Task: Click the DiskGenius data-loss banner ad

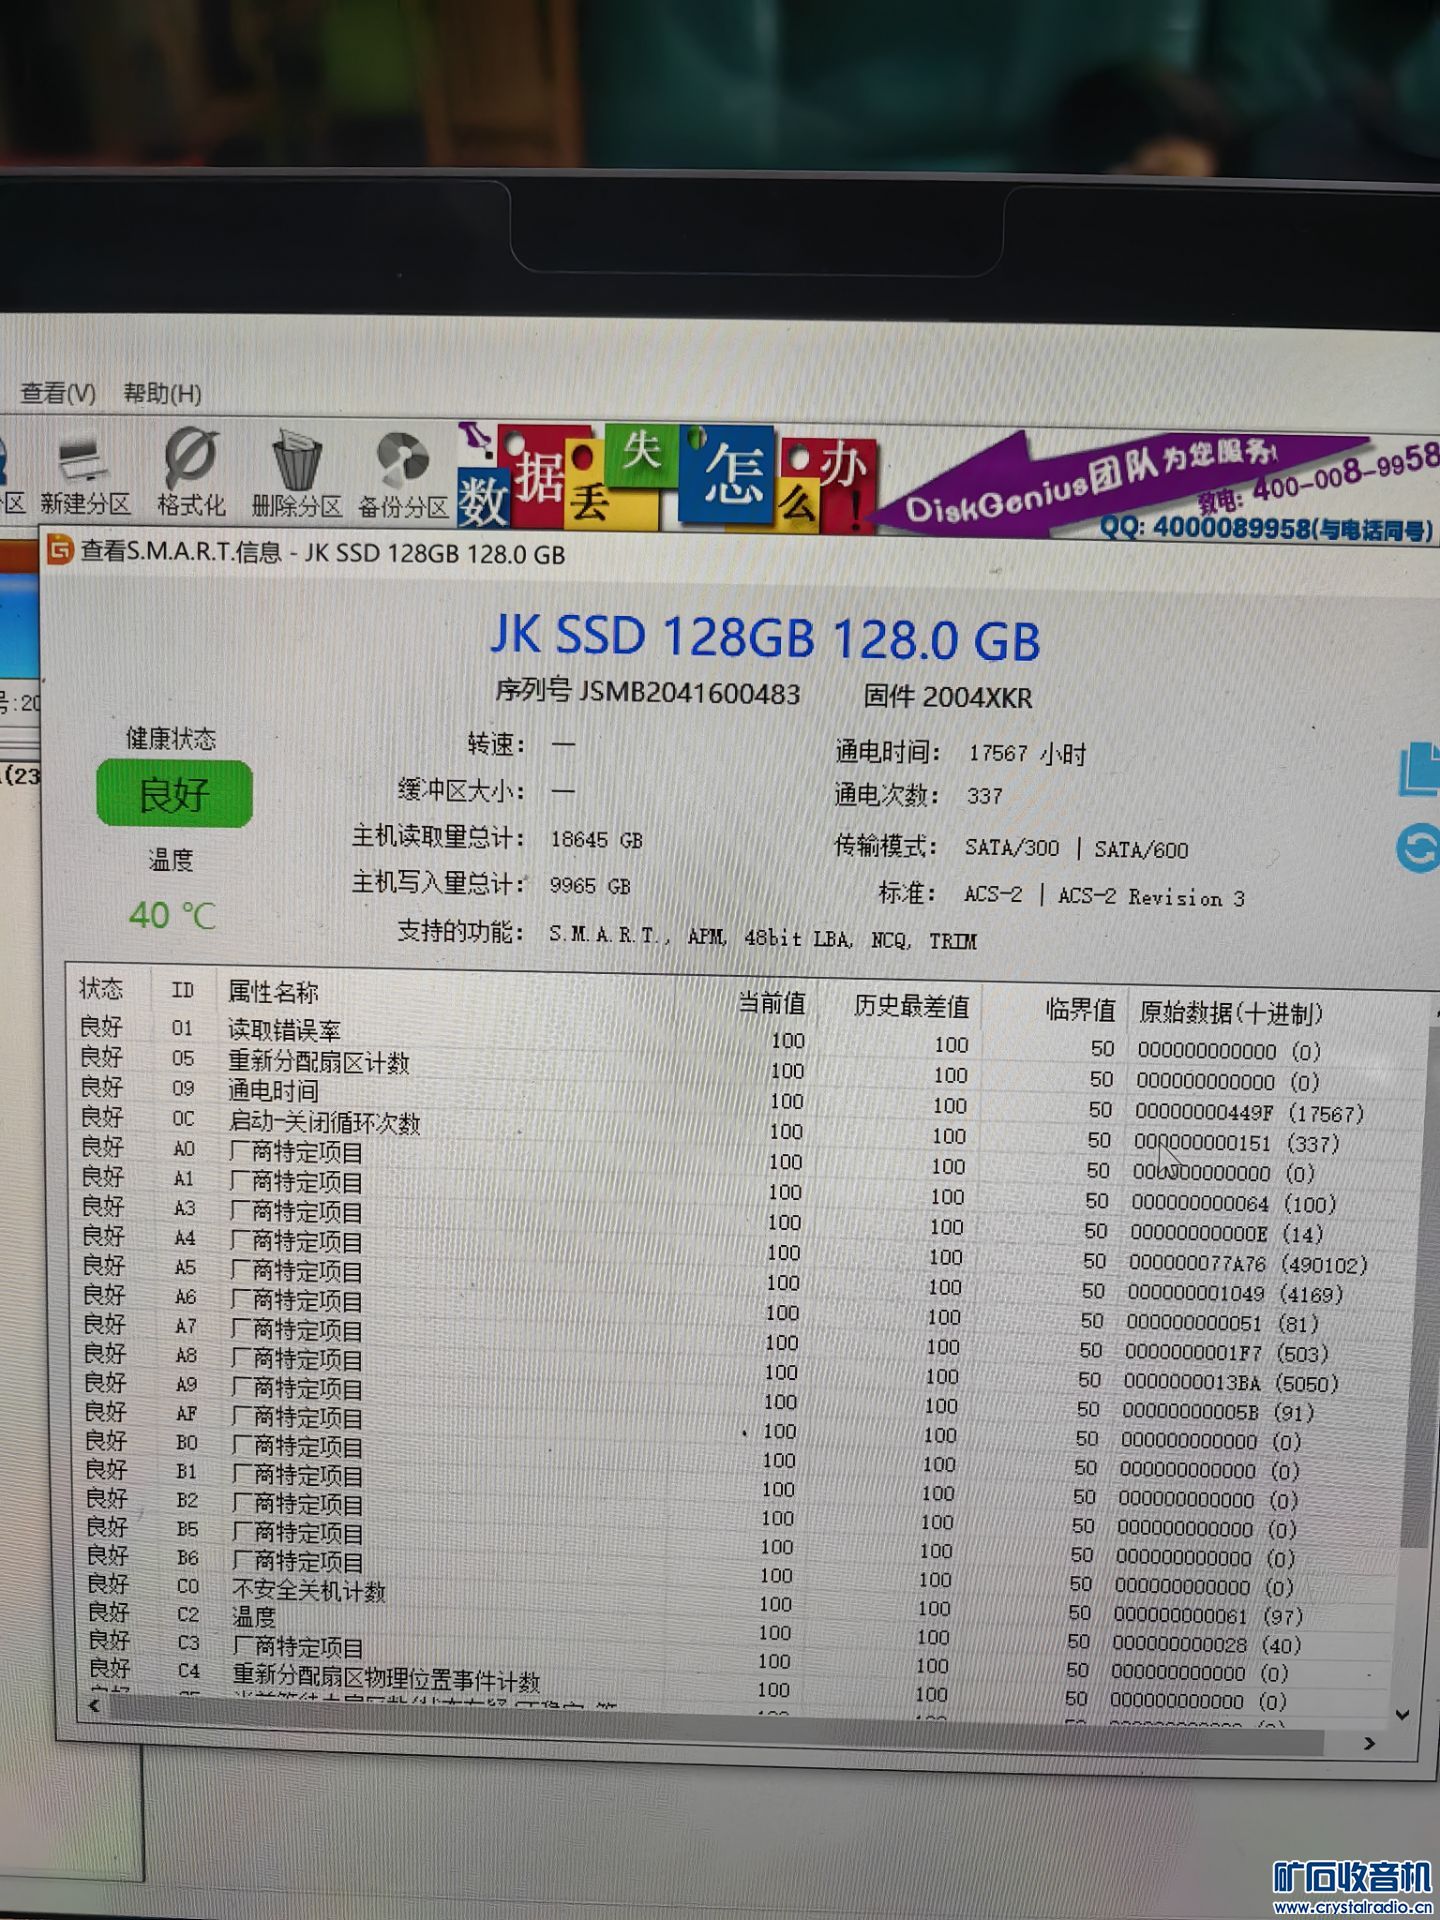Action: pyautogui.click(x=948, y=481)
